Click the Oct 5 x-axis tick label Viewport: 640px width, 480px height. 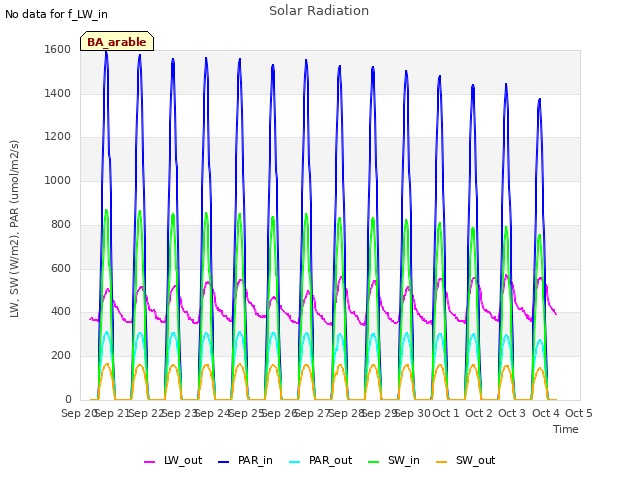(x=579, y=413)
